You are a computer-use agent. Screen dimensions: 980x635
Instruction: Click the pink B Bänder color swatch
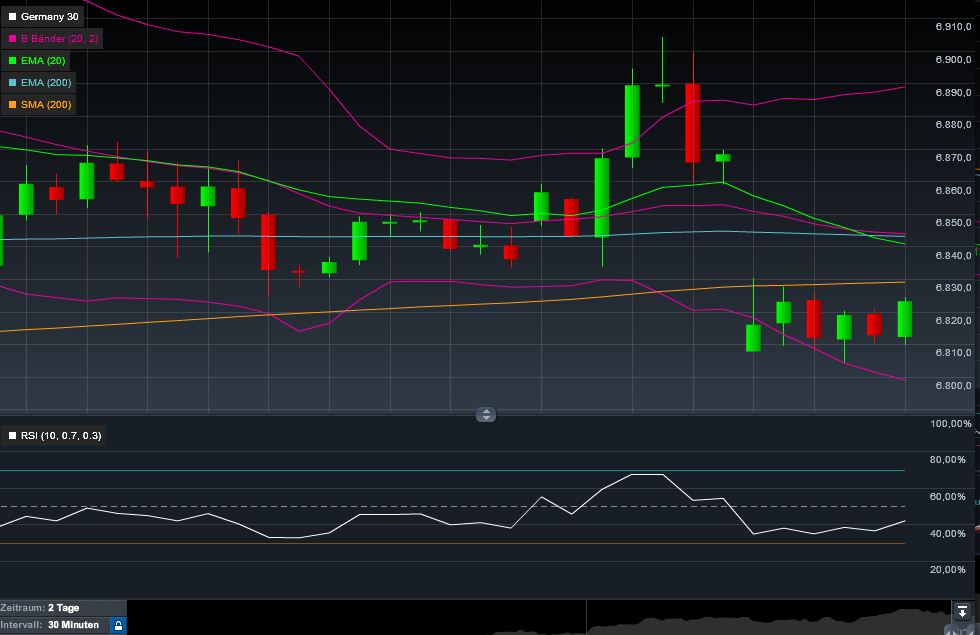[x=11, y=38]
